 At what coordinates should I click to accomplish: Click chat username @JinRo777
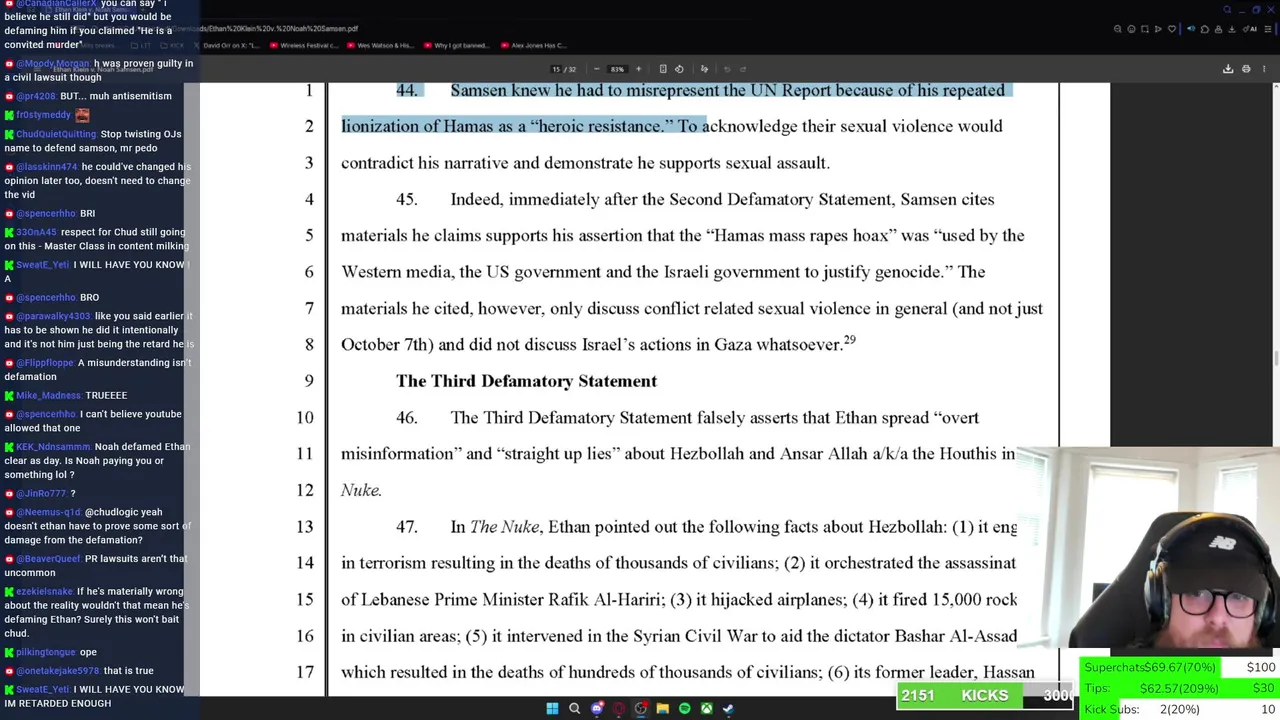click(x=41, y=494)
